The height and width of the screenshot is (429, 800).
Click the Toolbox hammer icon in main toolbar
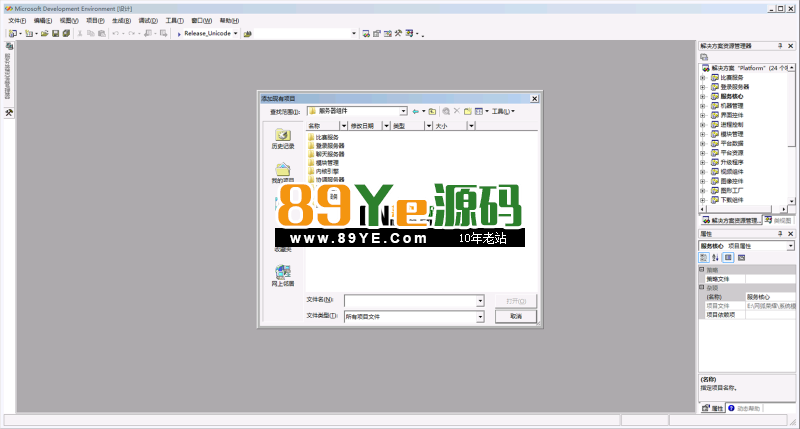pos(398,34)
